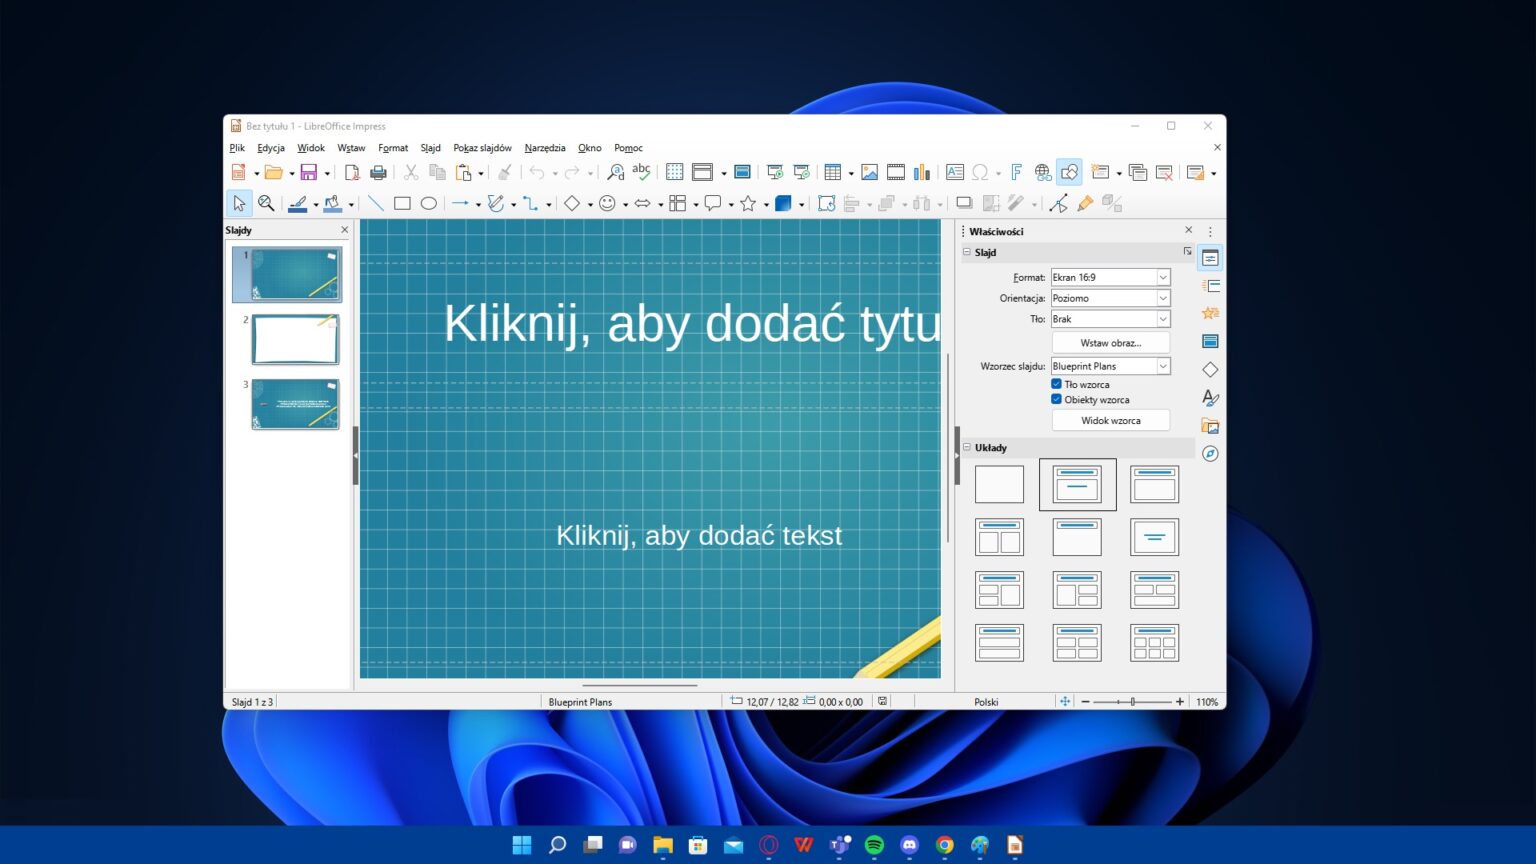Collapse the Układy section

tap(967, 448)
